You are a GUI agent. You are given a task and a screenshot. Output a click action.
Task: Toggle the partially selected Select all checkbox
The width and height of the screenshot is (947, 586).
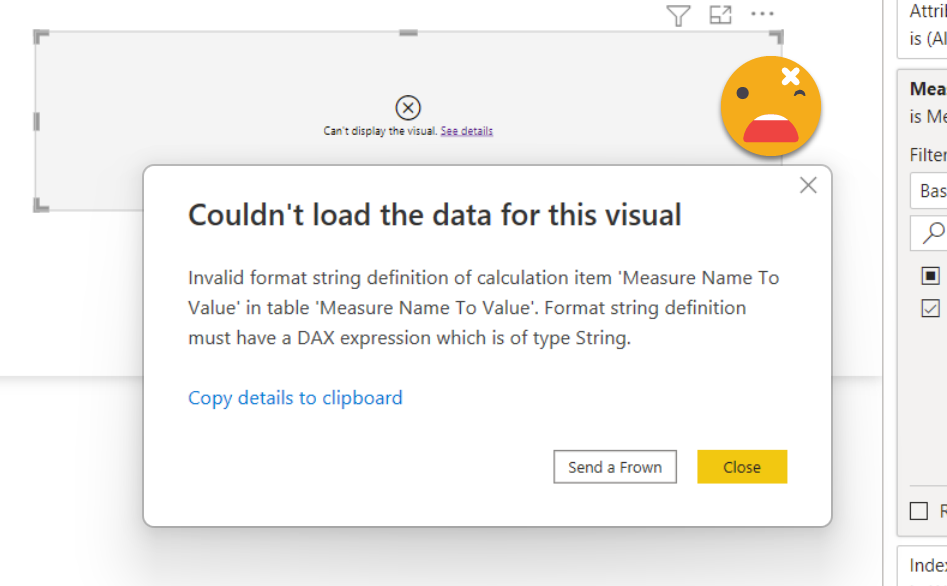coord(931,275)
